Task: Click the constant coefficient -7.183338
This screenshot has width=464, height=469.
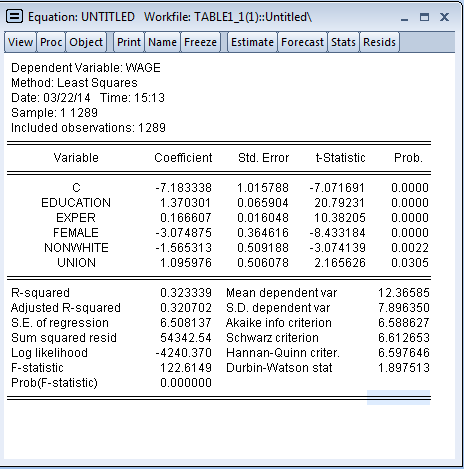Action: 183,188
